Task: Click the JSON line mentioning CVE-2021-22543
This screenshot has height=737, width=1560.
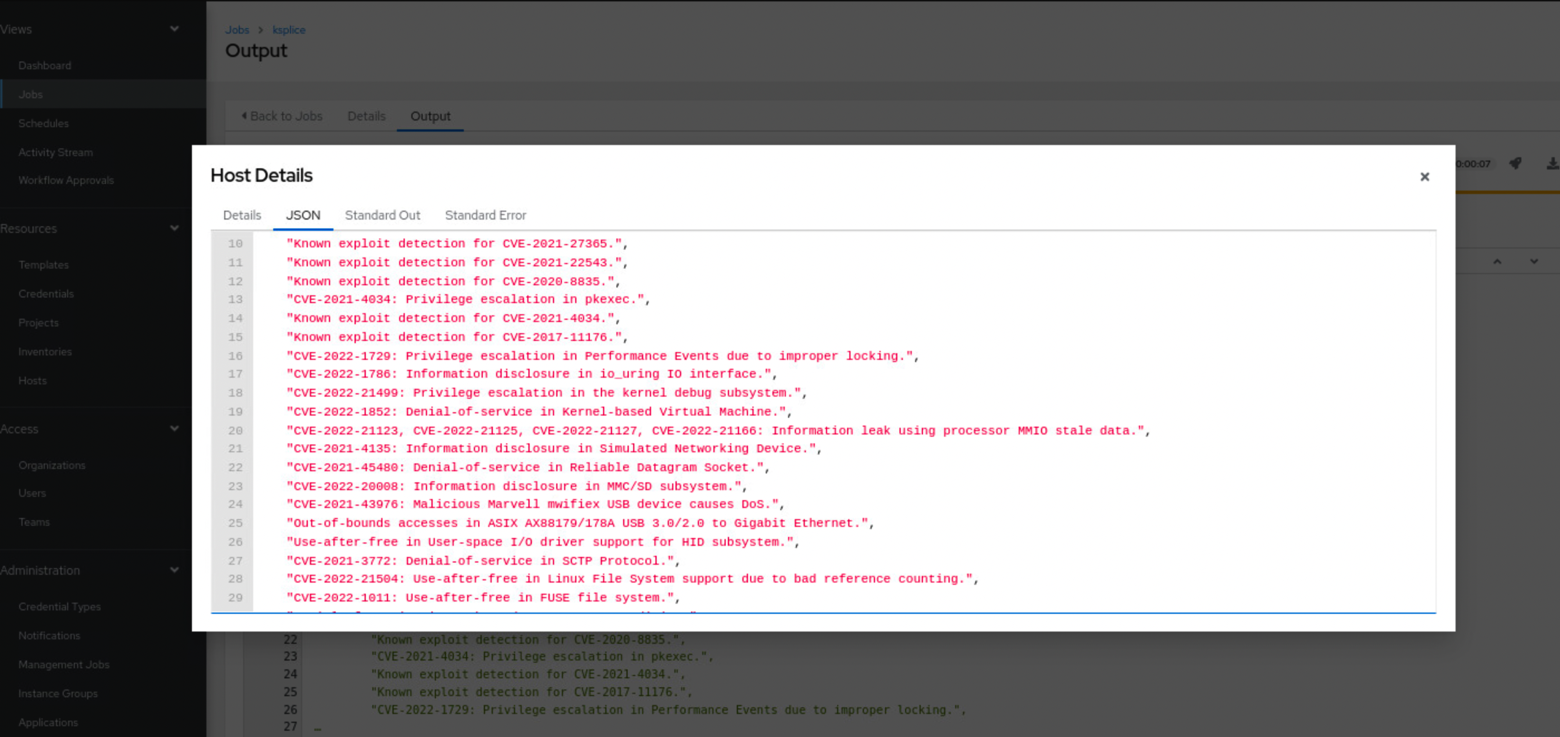Action: click(457, 263)
